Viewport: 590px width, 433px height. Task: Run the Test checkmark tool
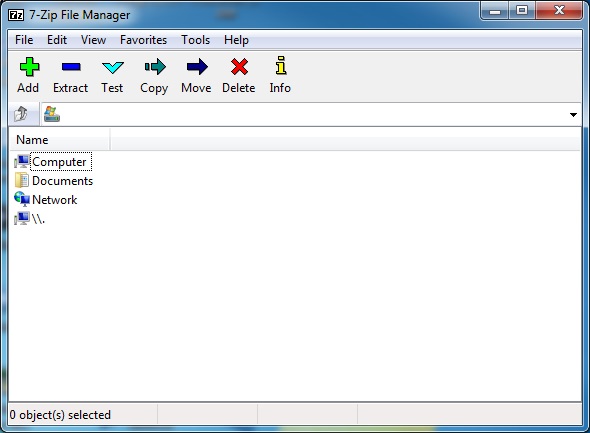(113, 68)
